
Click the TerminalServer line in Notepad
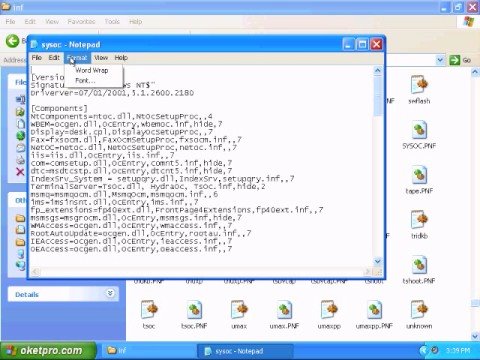pos(148,187)
